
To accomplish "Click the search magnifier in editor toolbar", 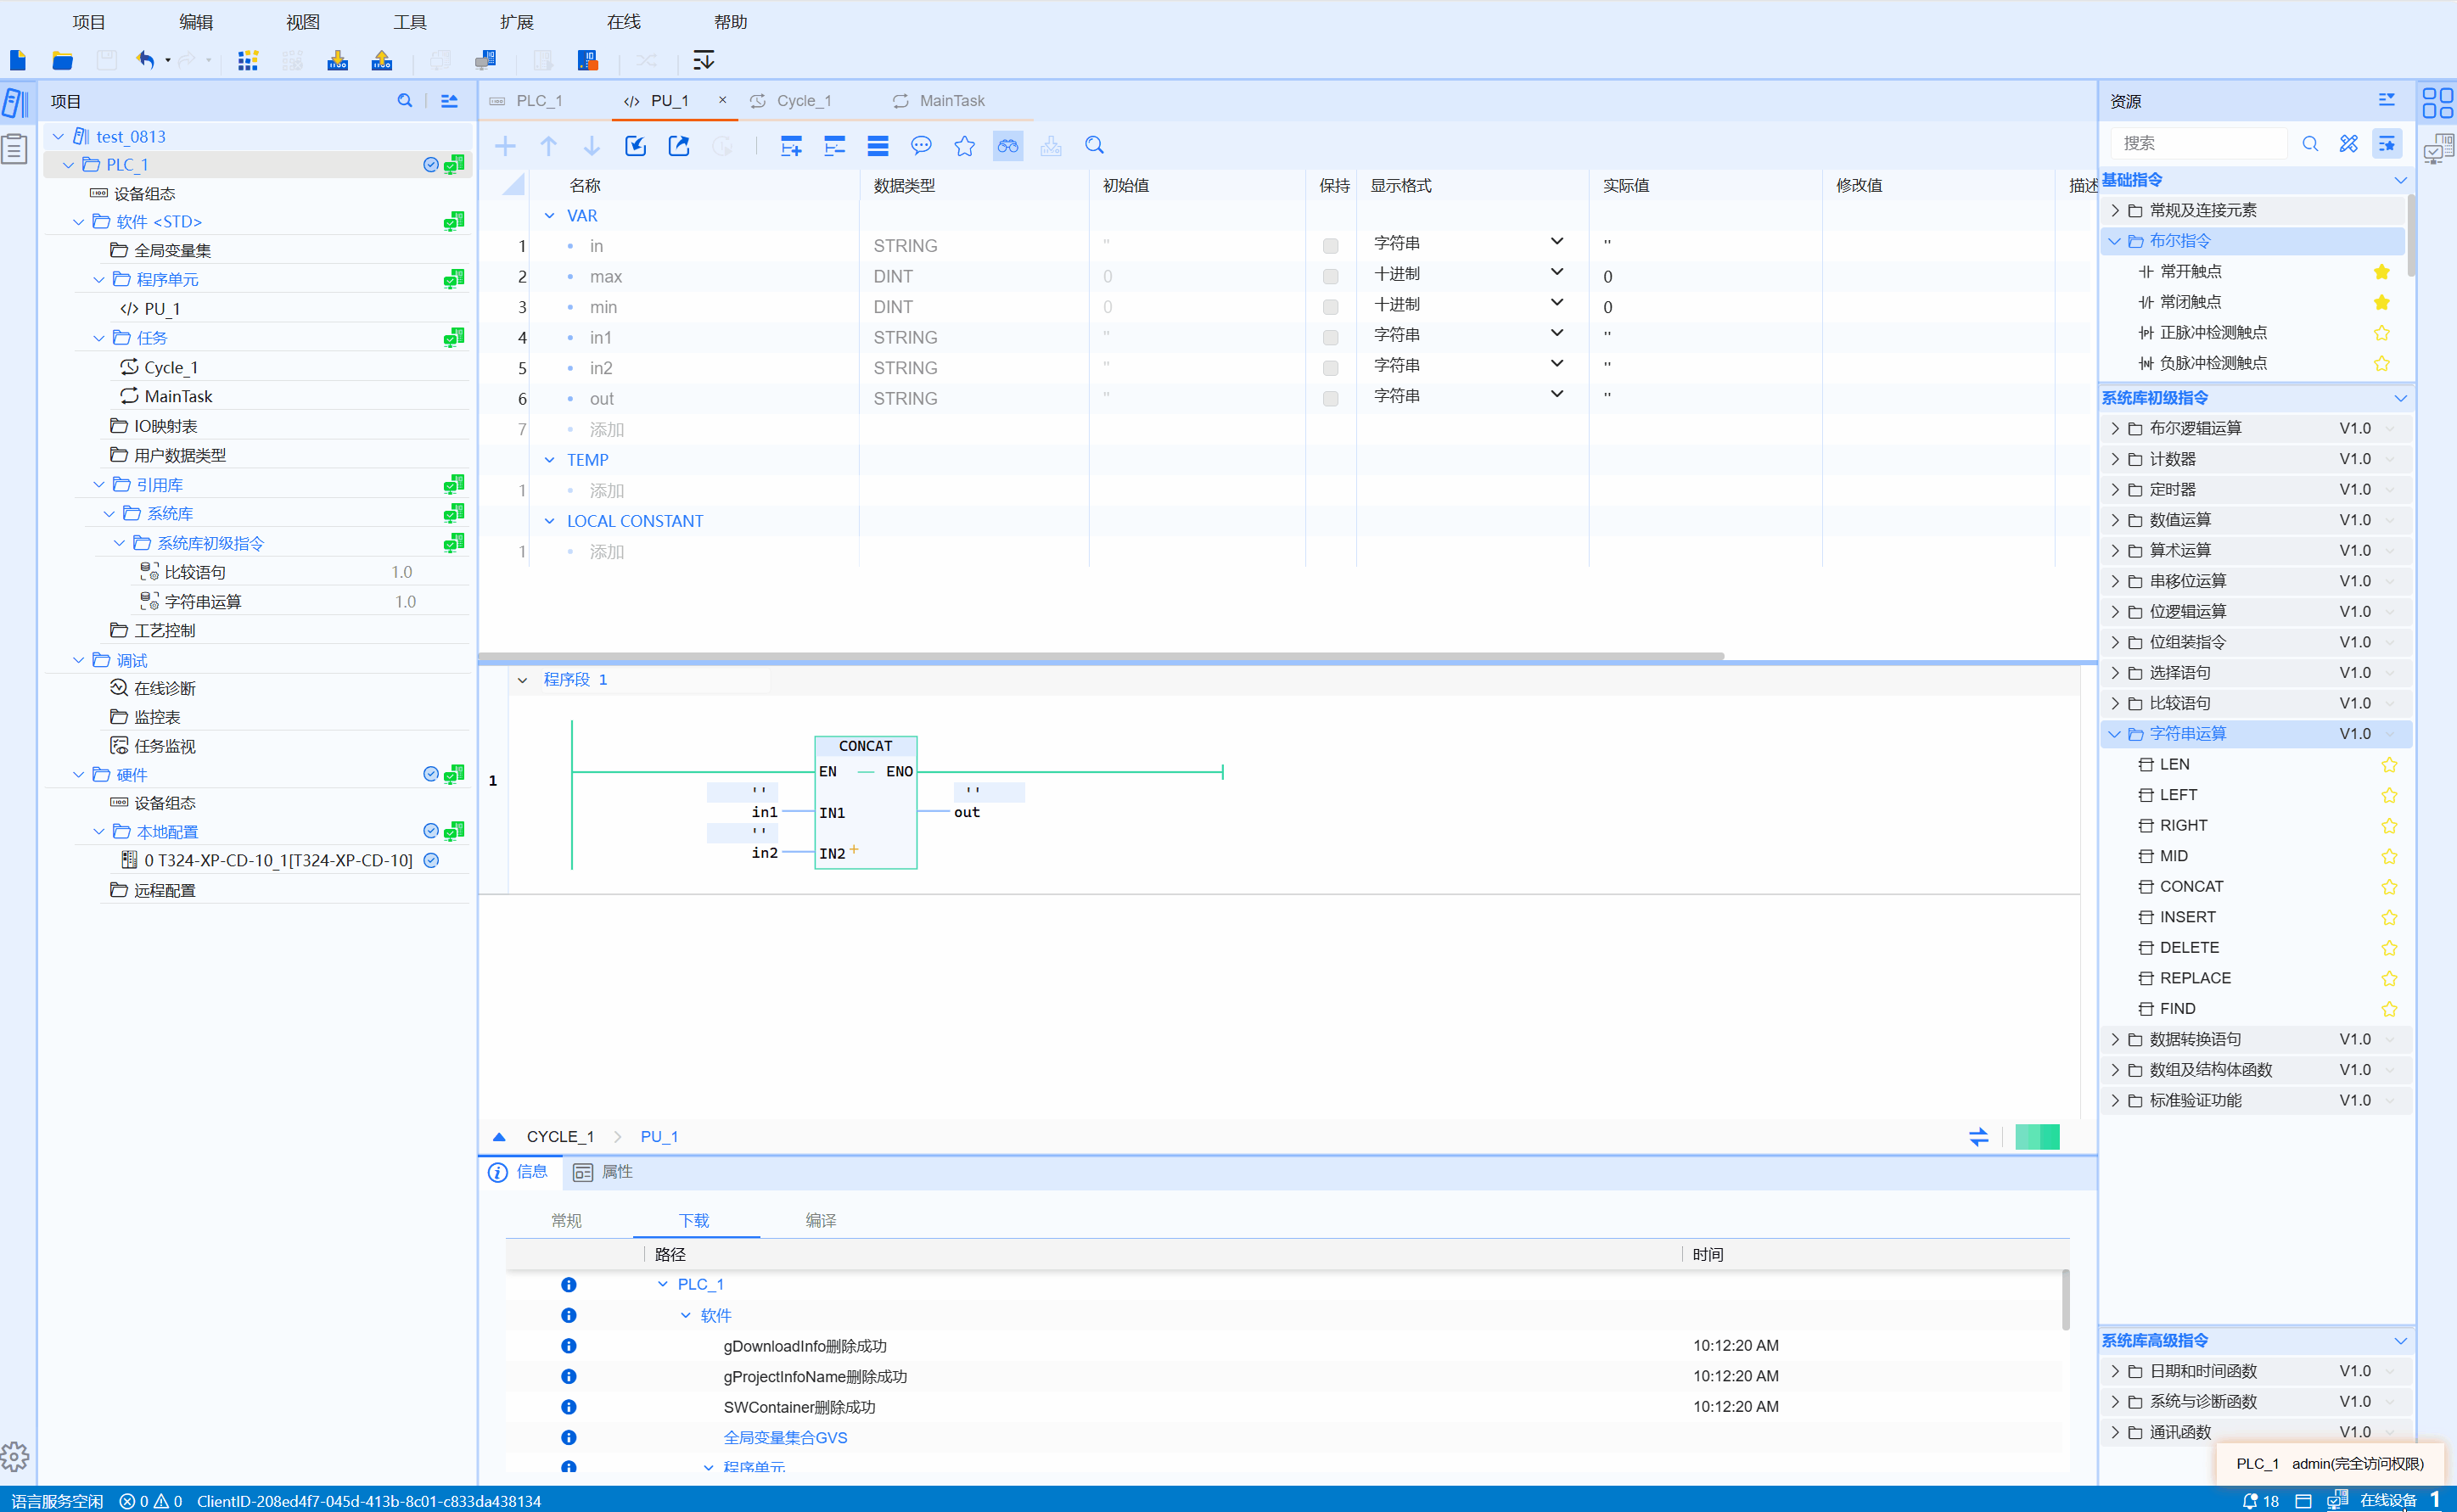I will click(x=1094, y=146).
